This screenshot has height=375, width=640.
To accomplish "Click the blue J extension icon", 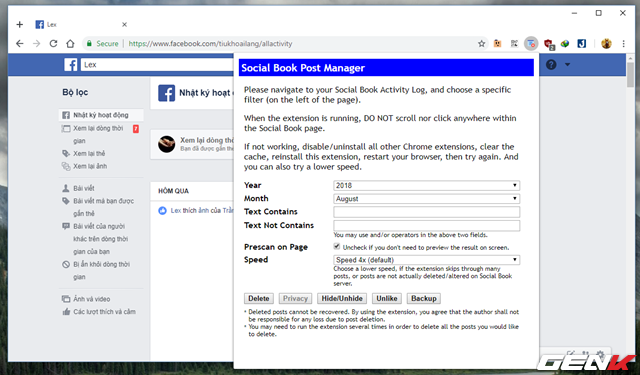I will point(582,43).
